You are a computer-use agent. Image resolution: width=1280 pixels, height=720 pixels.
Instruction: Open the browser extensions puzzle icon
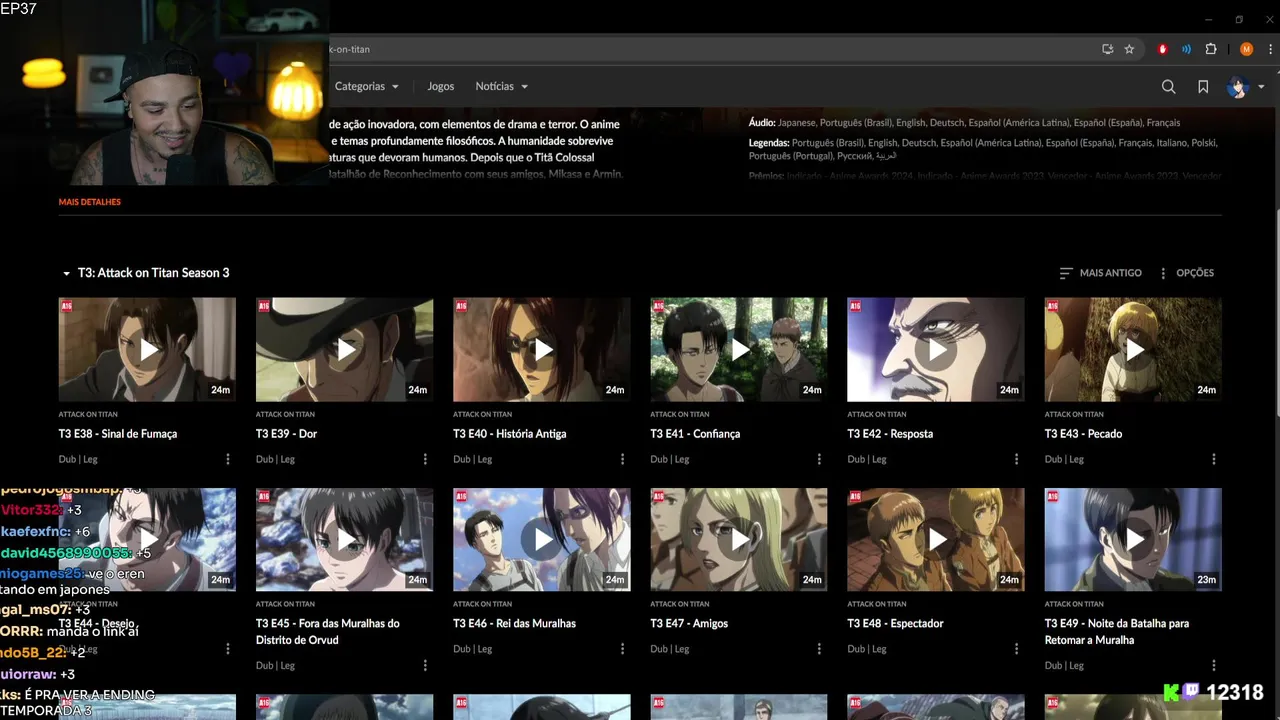(x=1211, y=49)
